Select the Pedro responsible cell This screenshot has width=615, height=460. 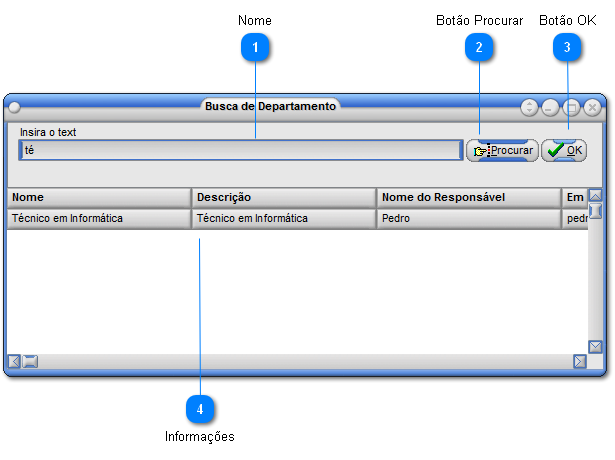(x=469, y=218)
